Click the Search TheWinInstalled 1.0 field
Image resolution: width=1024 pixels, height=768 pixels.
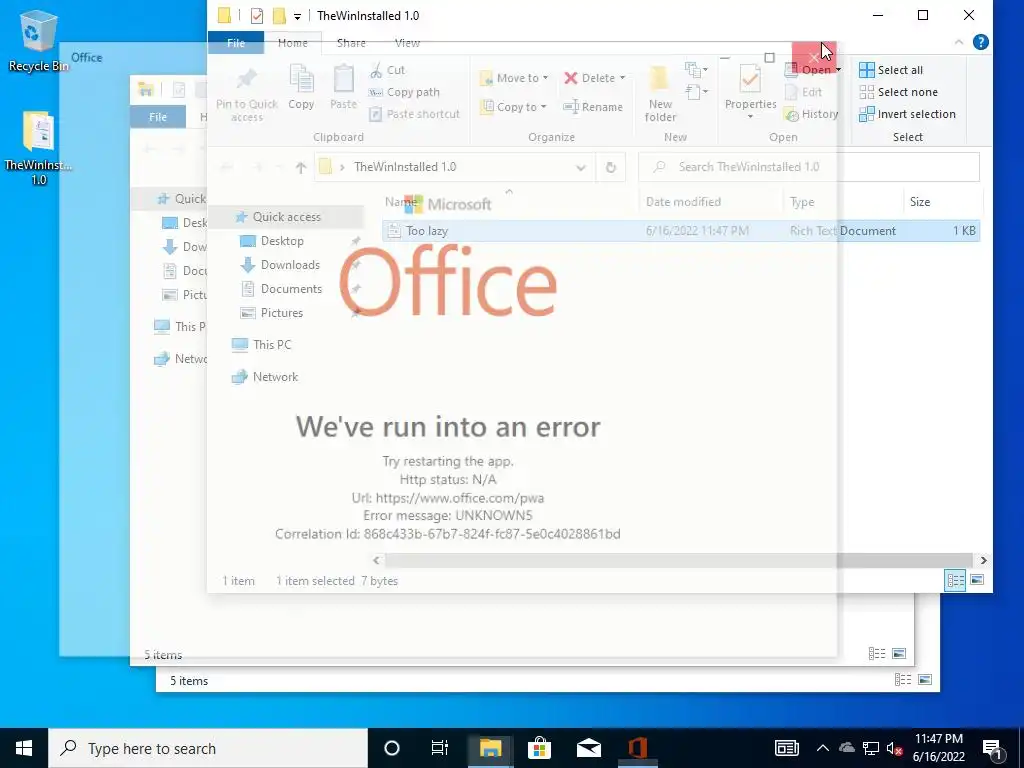808,167
